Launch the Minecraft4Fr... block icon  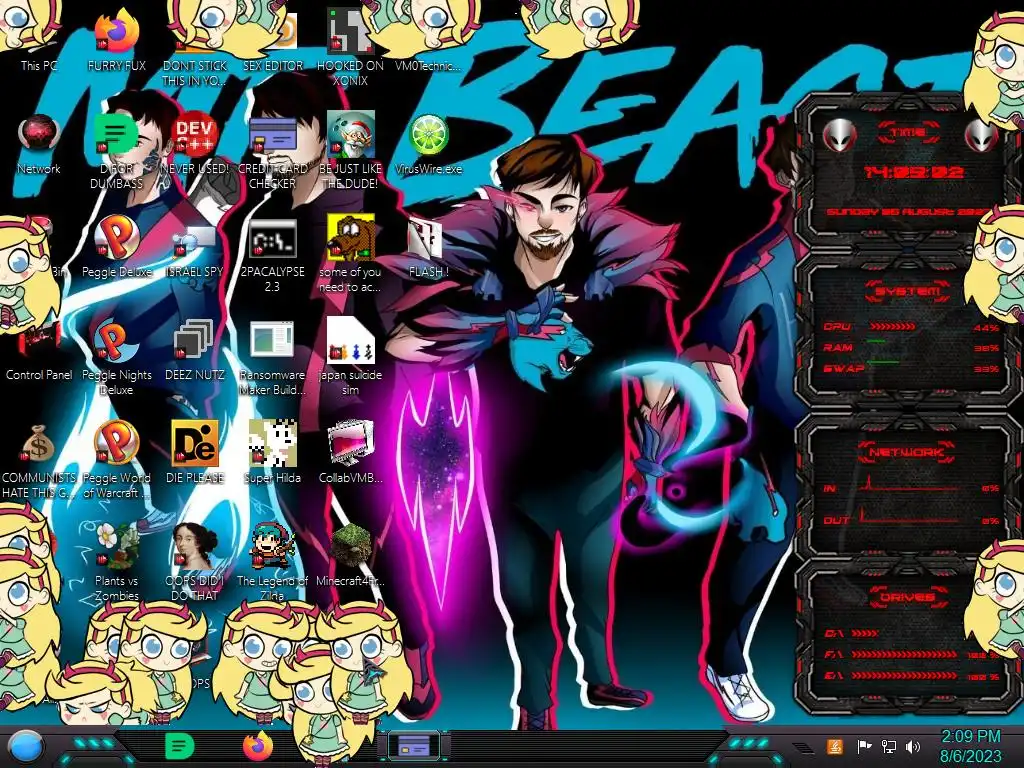350,555
